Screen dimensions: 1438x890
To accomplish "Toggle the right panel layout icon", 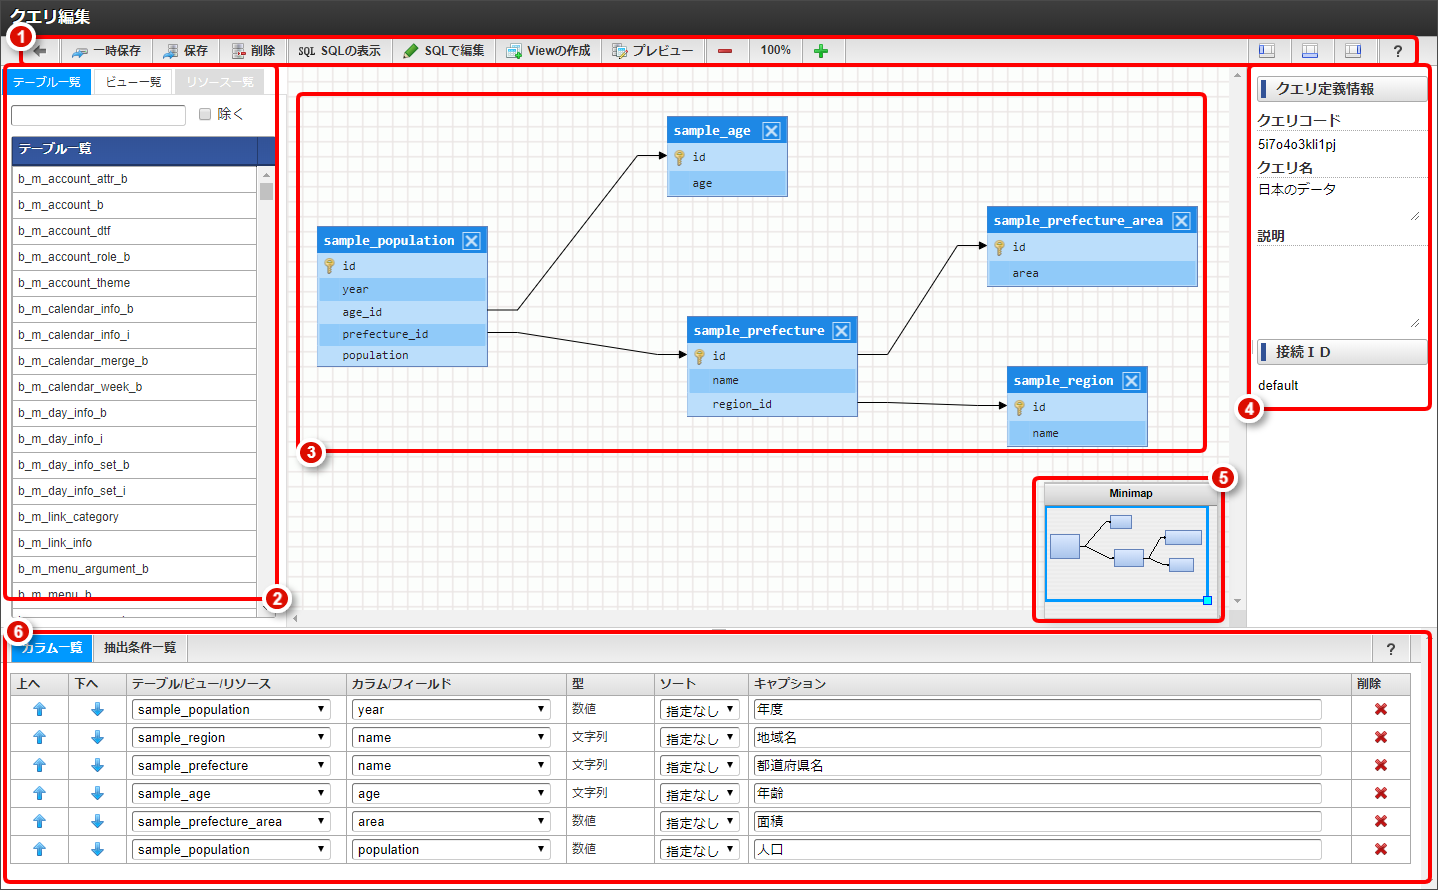I will point(1353,51).
